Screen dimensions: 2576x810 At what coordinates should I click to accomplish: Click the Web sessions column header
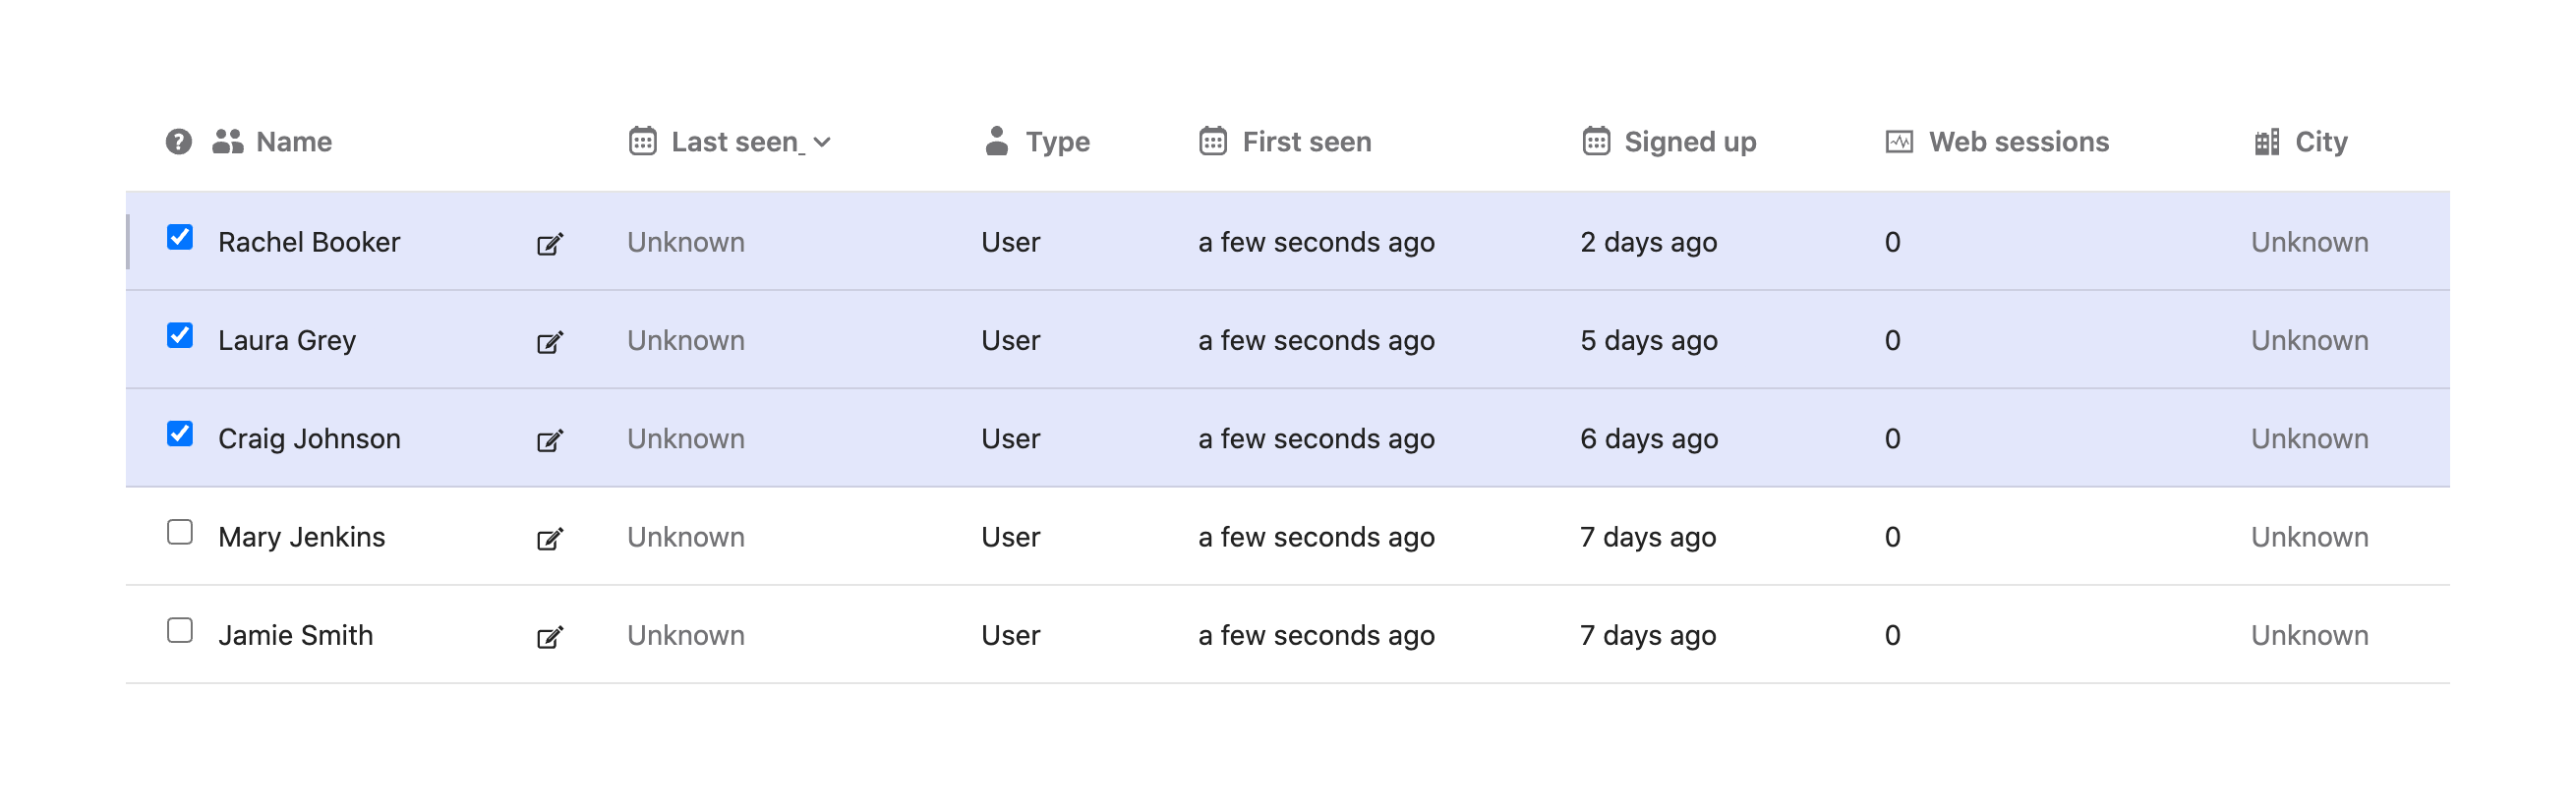(2018, 142)
